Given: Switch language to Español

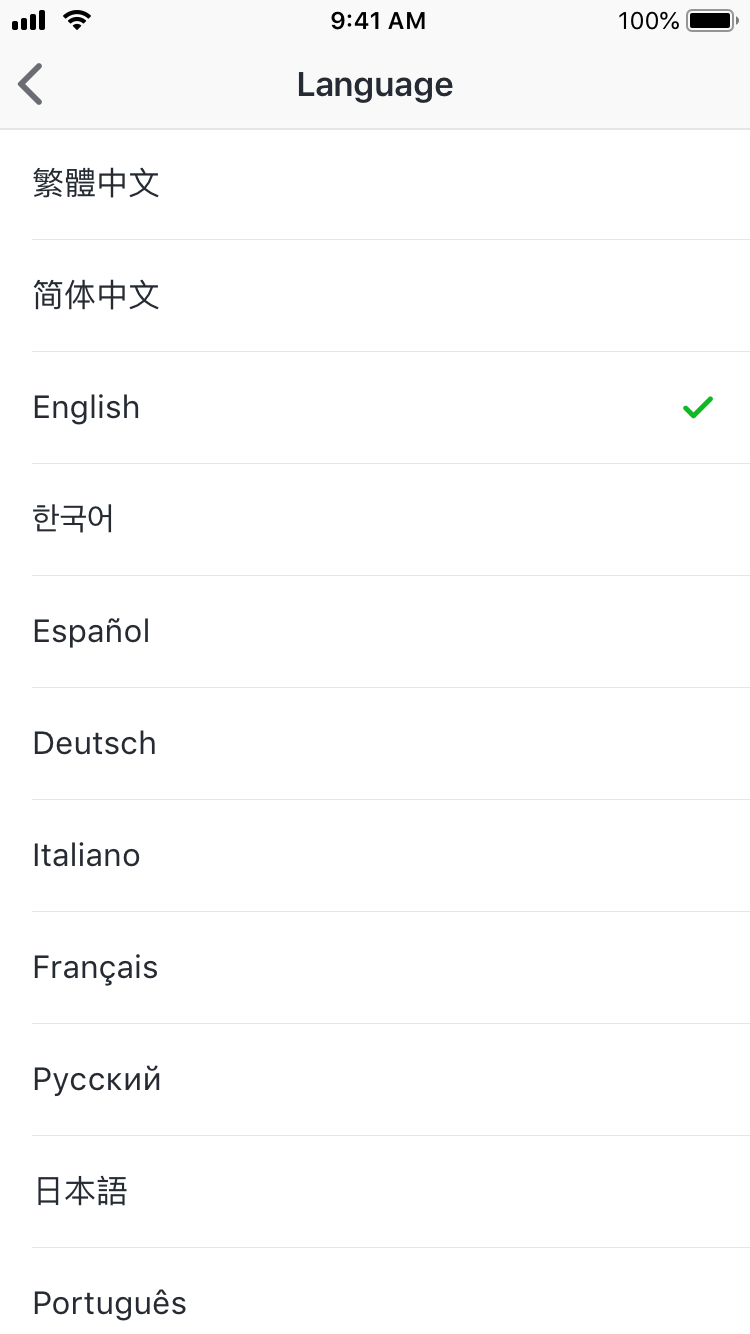Looking at the screenshot, I should [92, 632].
